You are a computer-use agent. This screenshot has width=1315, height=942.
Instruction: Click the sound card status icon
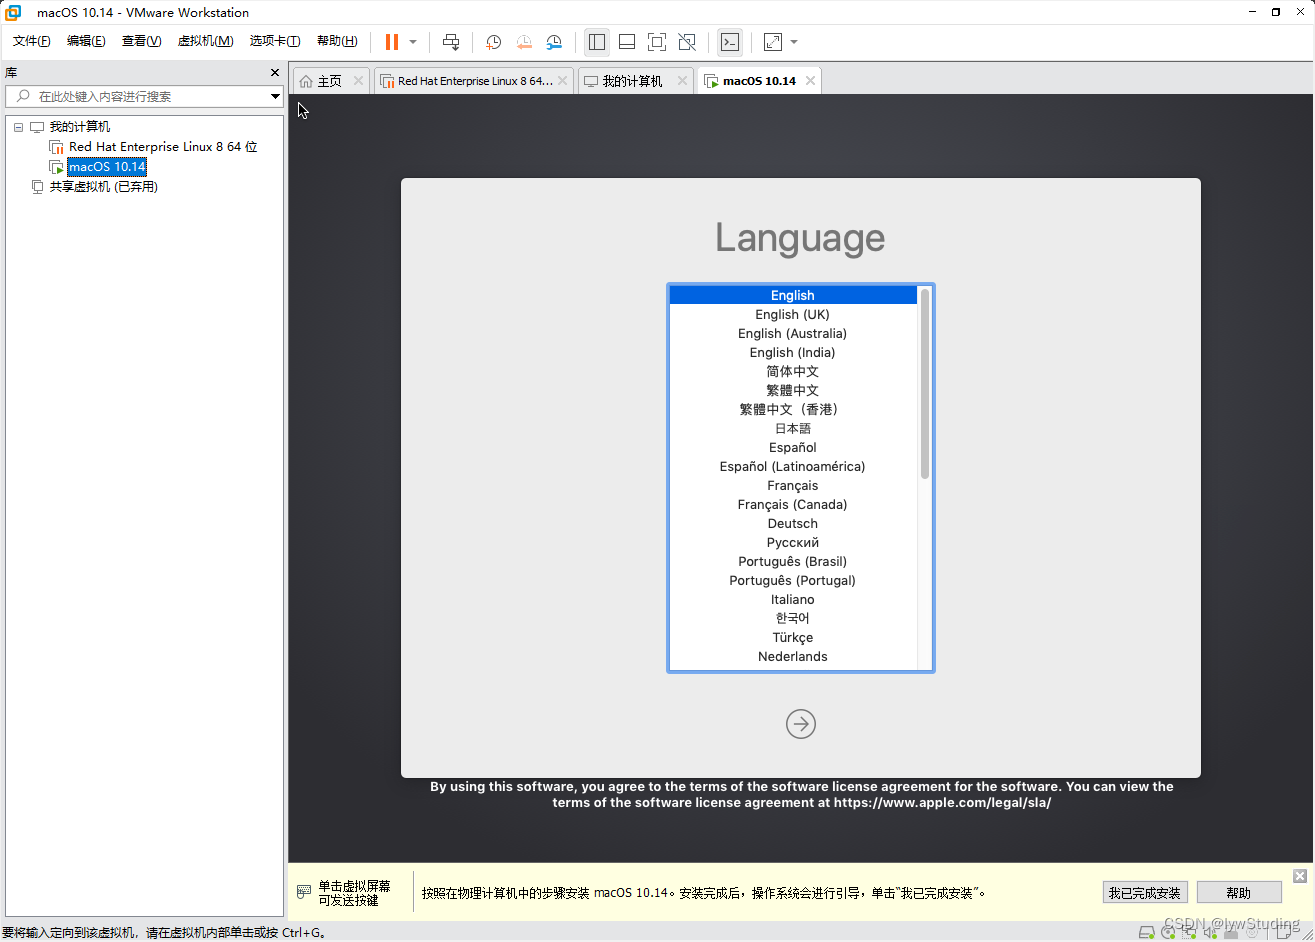[1210, 933]
